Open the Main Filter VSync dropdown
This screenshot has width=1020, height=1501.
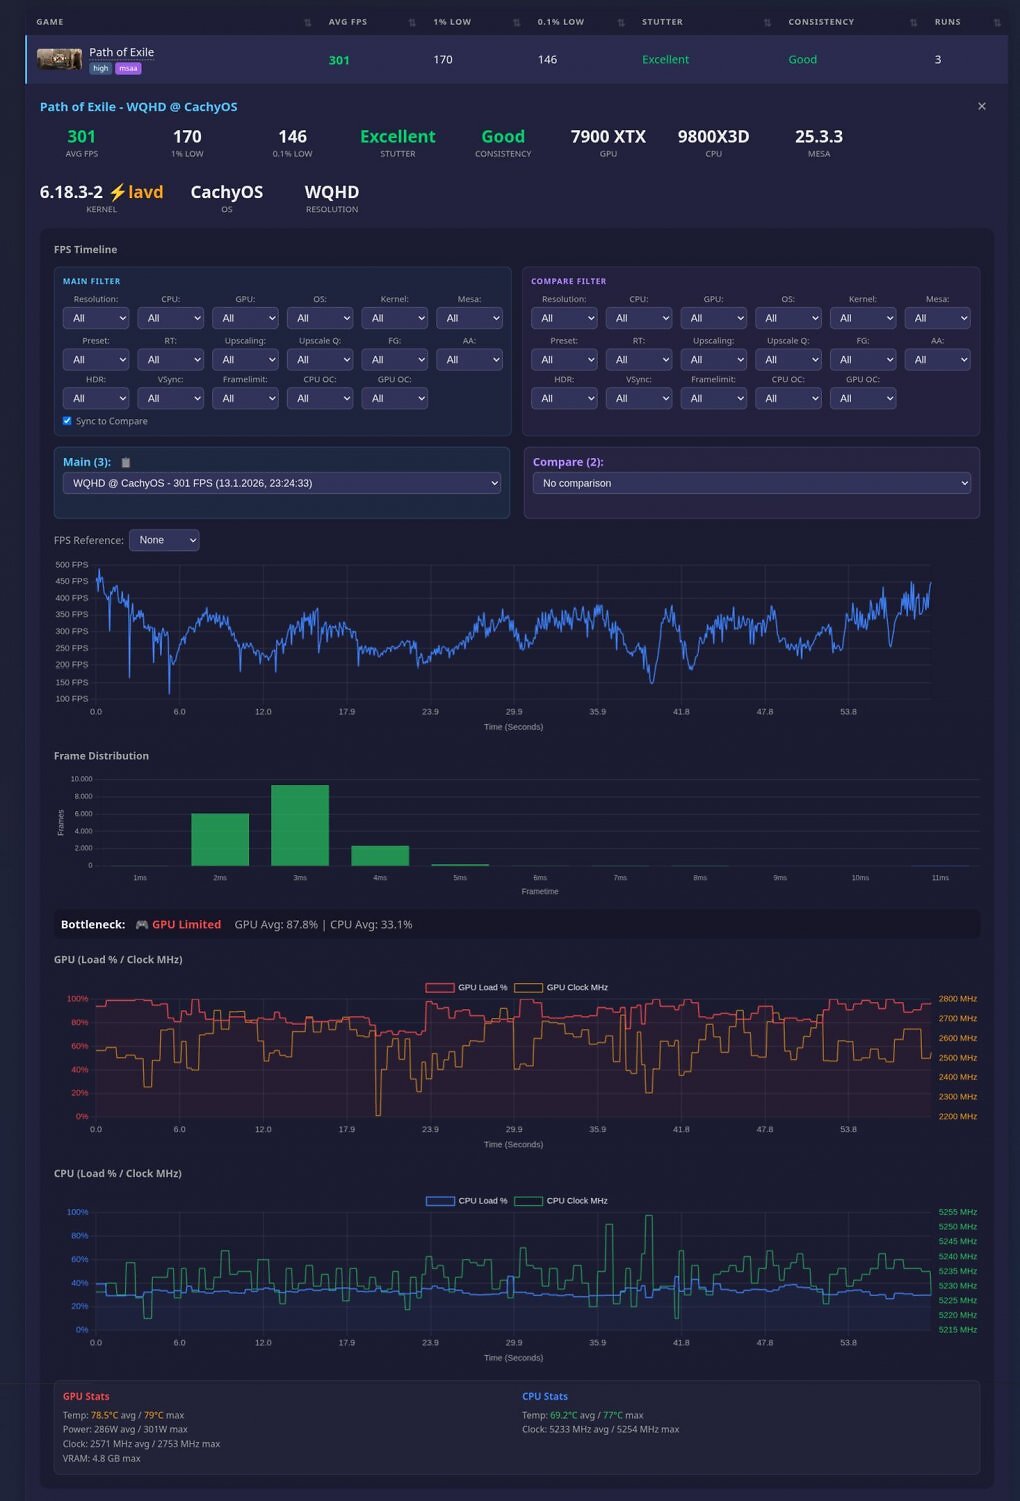(x=171, y=398)
